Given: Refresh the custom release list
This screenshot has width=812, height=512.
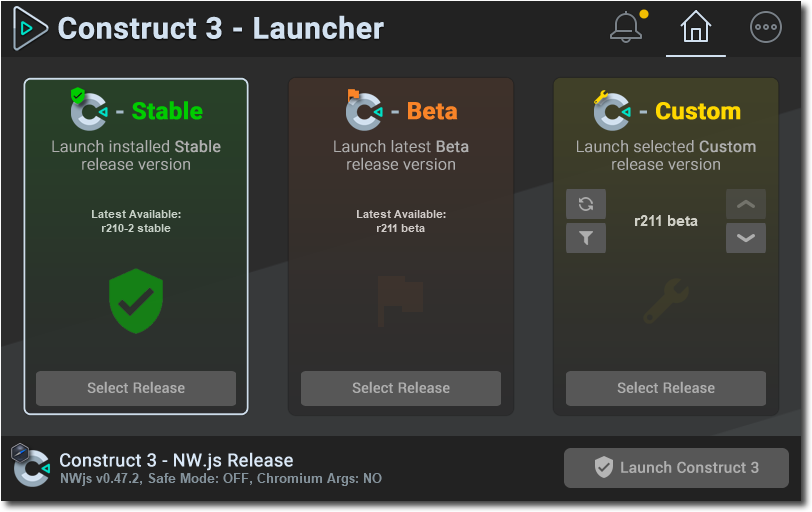Looking at the screenshot, I should pos(586,204).
